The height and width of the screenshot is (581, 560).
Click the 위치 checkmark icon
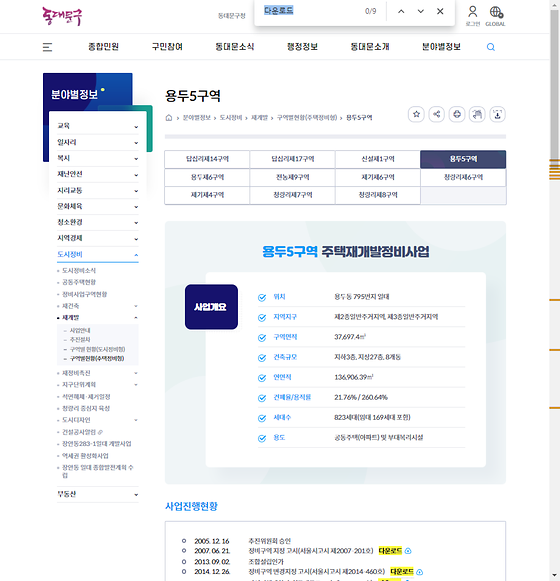click(262, 298)
